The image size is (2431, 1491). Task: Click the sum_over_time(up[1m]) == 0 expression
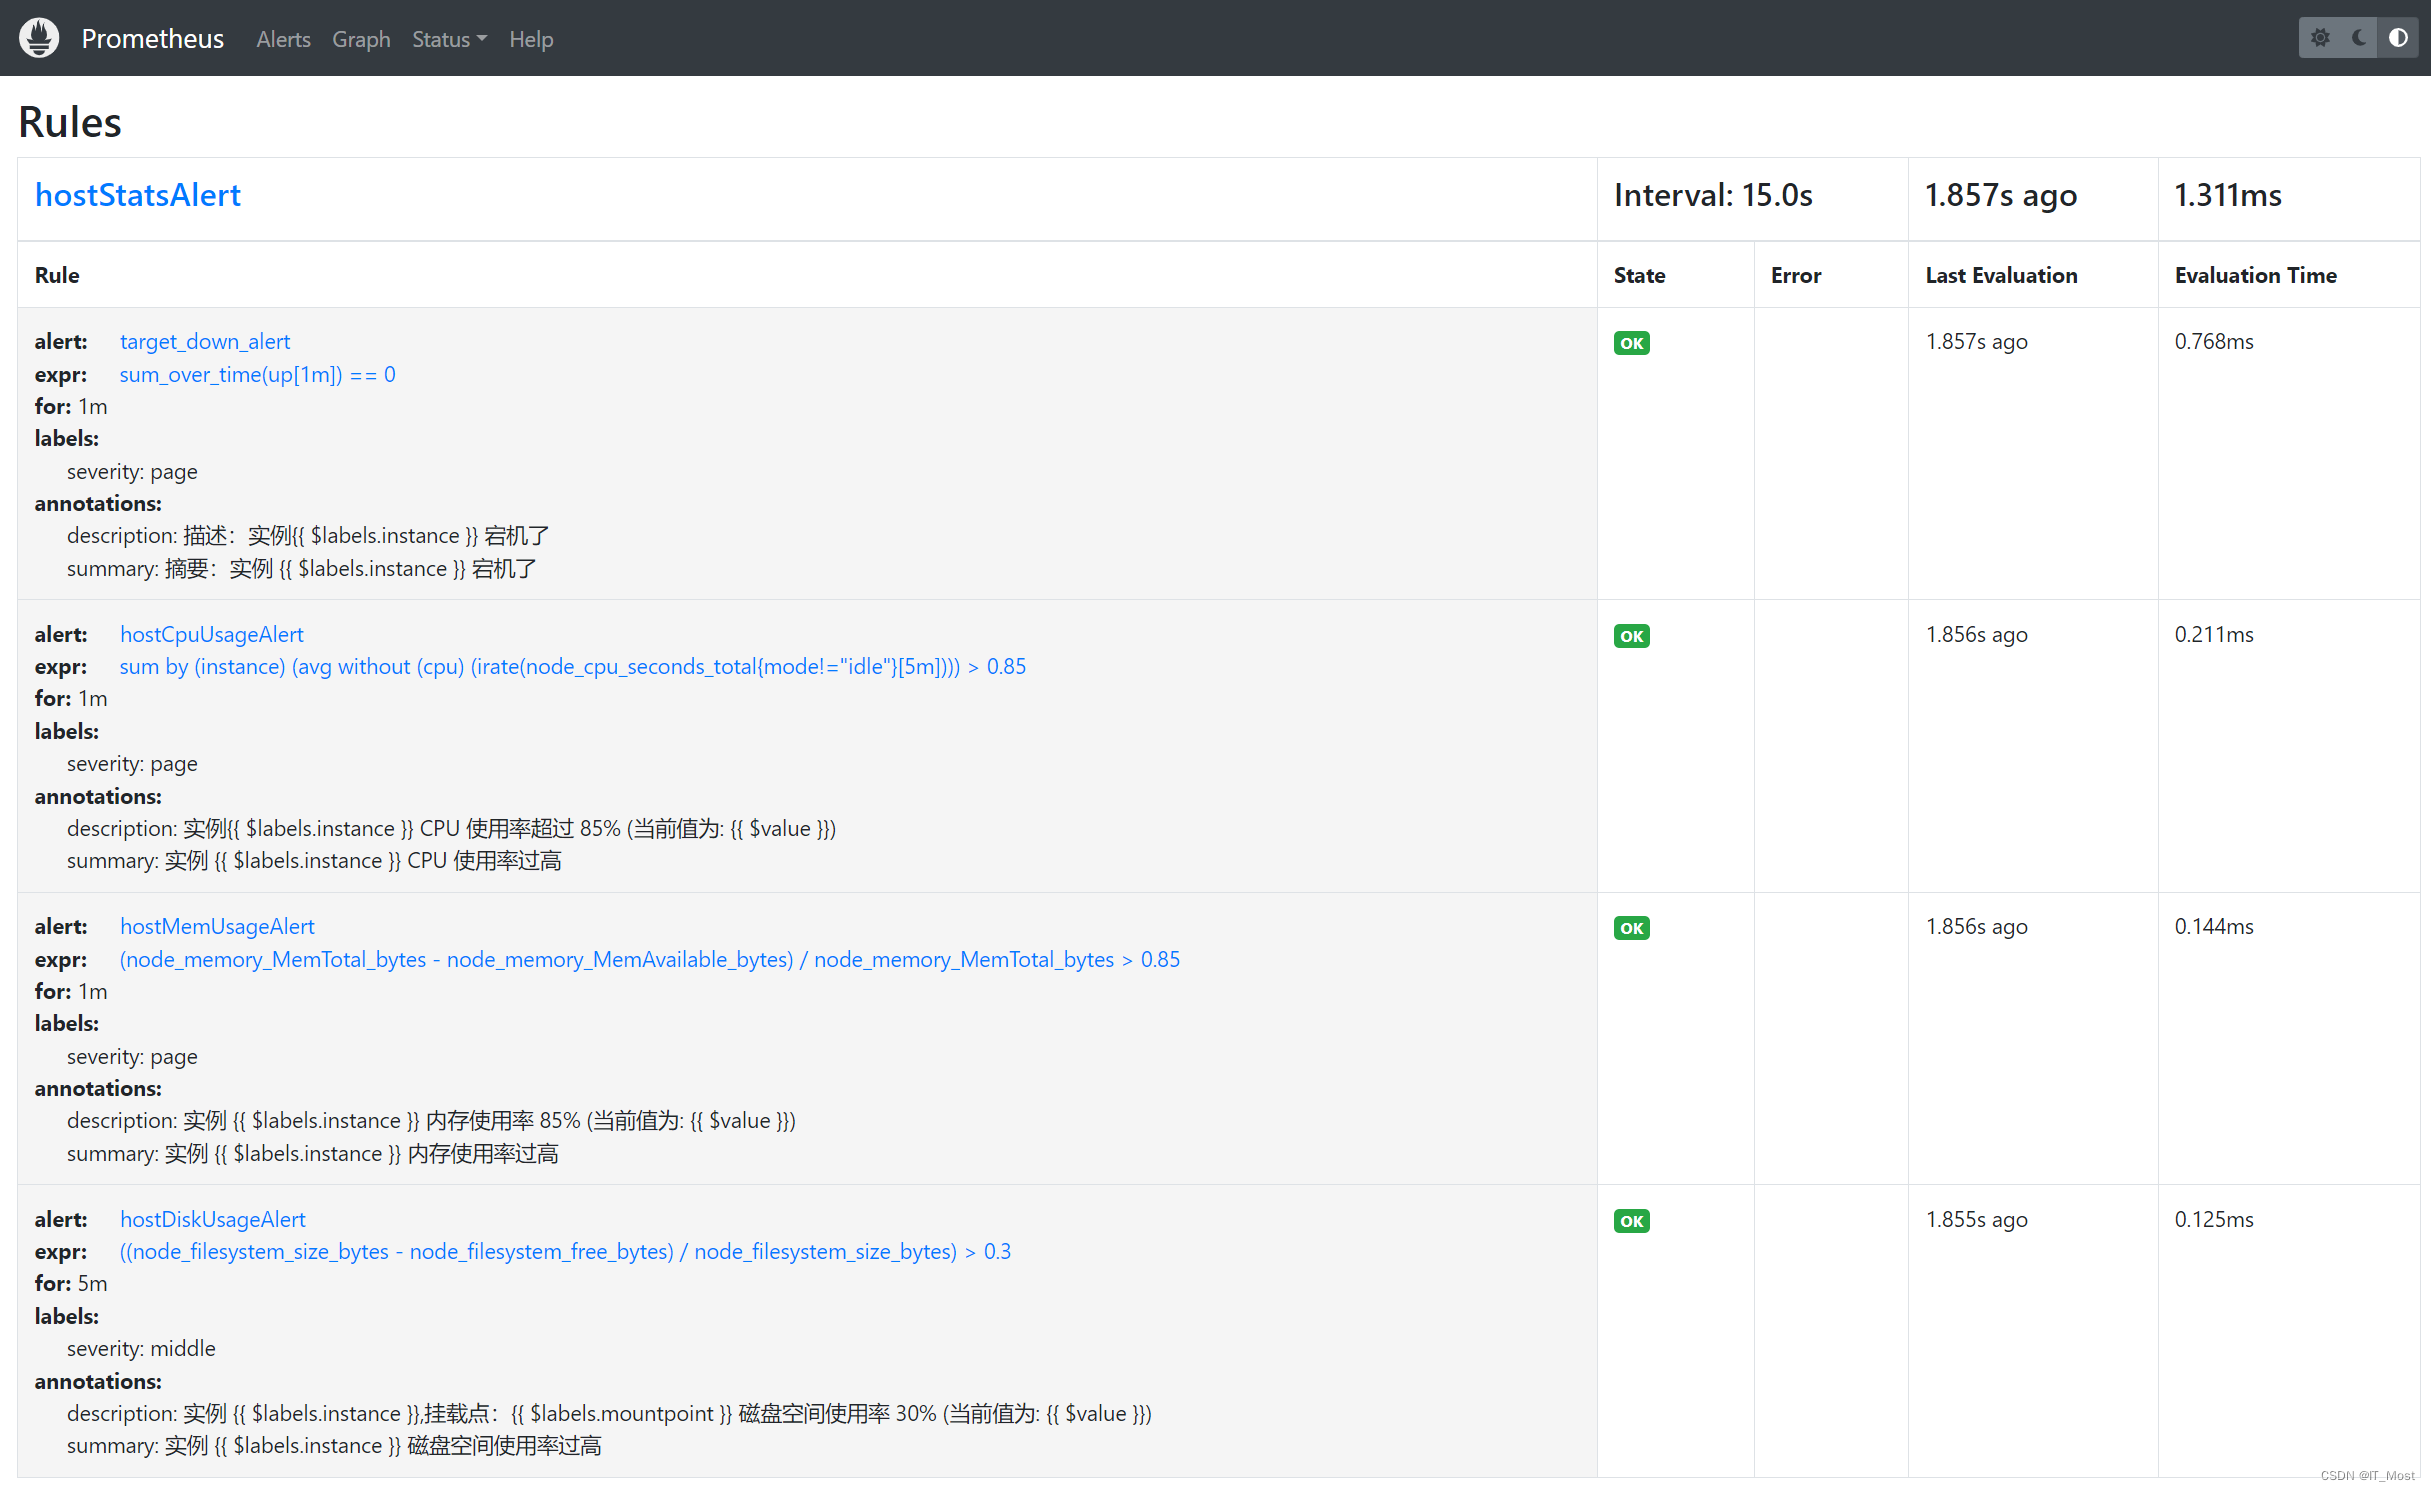coord(257,374)
